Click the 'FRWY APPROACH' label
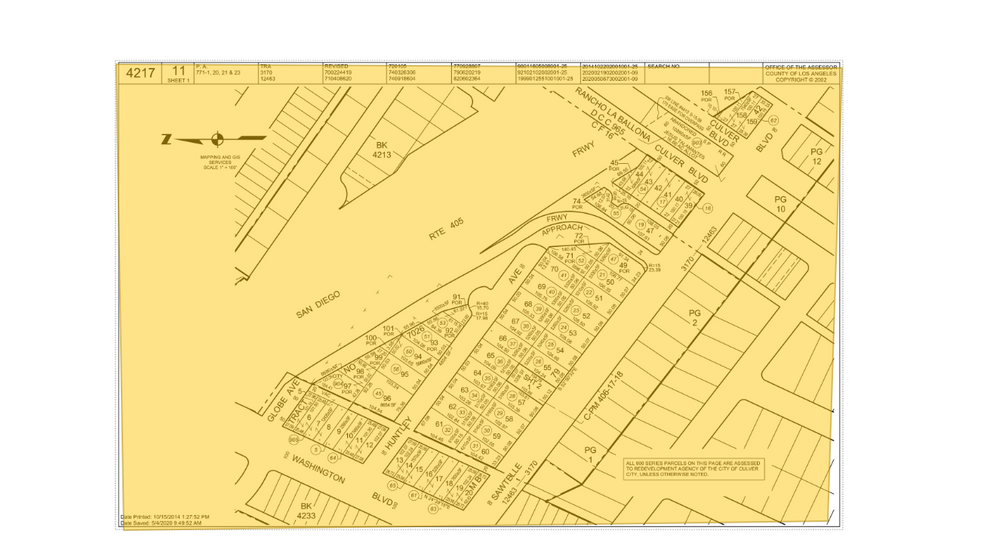The height and width of the screenshot is (543, 984). [560, 224]
